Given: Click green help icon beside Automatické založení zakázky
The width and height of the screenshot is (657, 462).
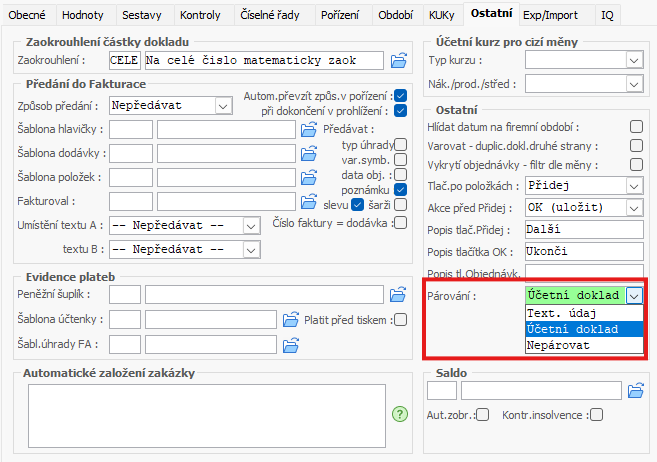Looking at the screenshot, I should [x=400, y=414].
